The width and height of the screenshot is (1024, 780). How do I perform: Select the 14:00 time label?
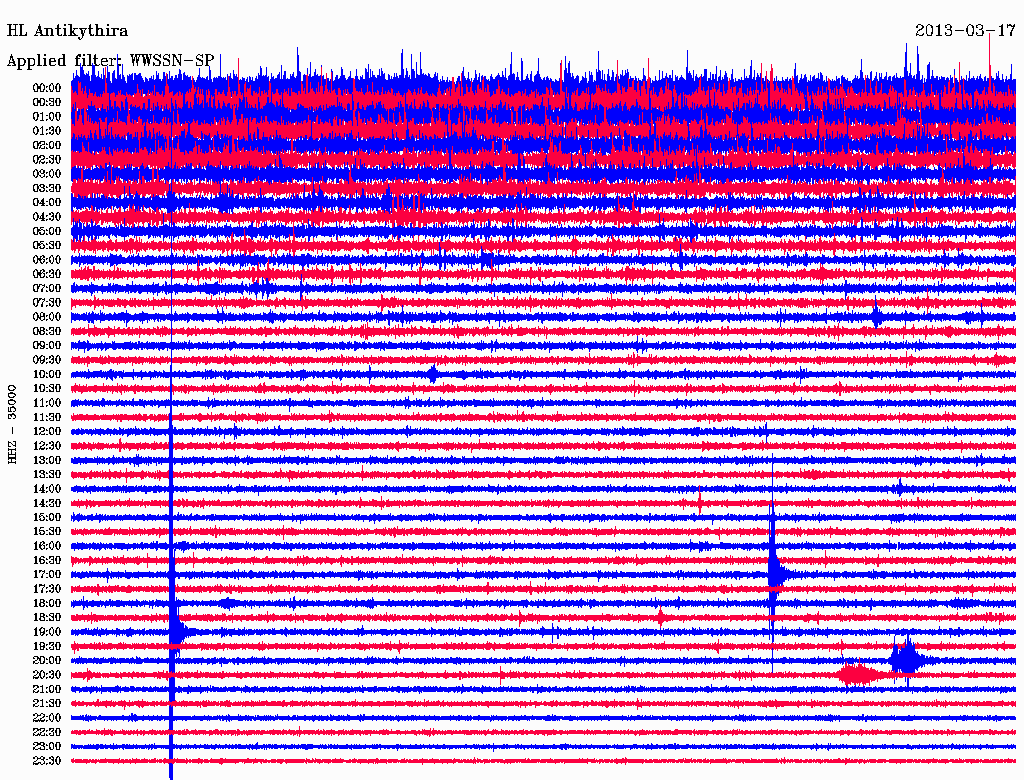47,489
